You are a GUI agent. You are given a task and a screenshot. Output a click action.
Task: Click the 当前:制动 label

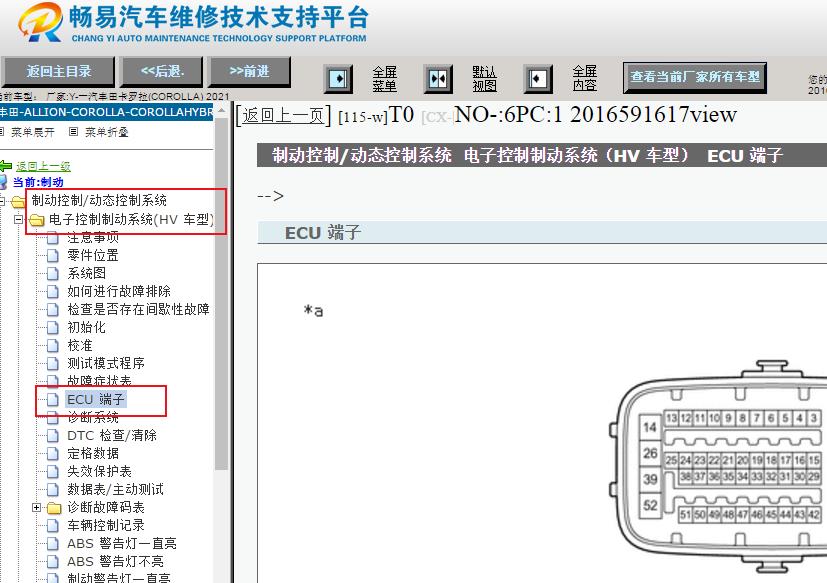38,182
